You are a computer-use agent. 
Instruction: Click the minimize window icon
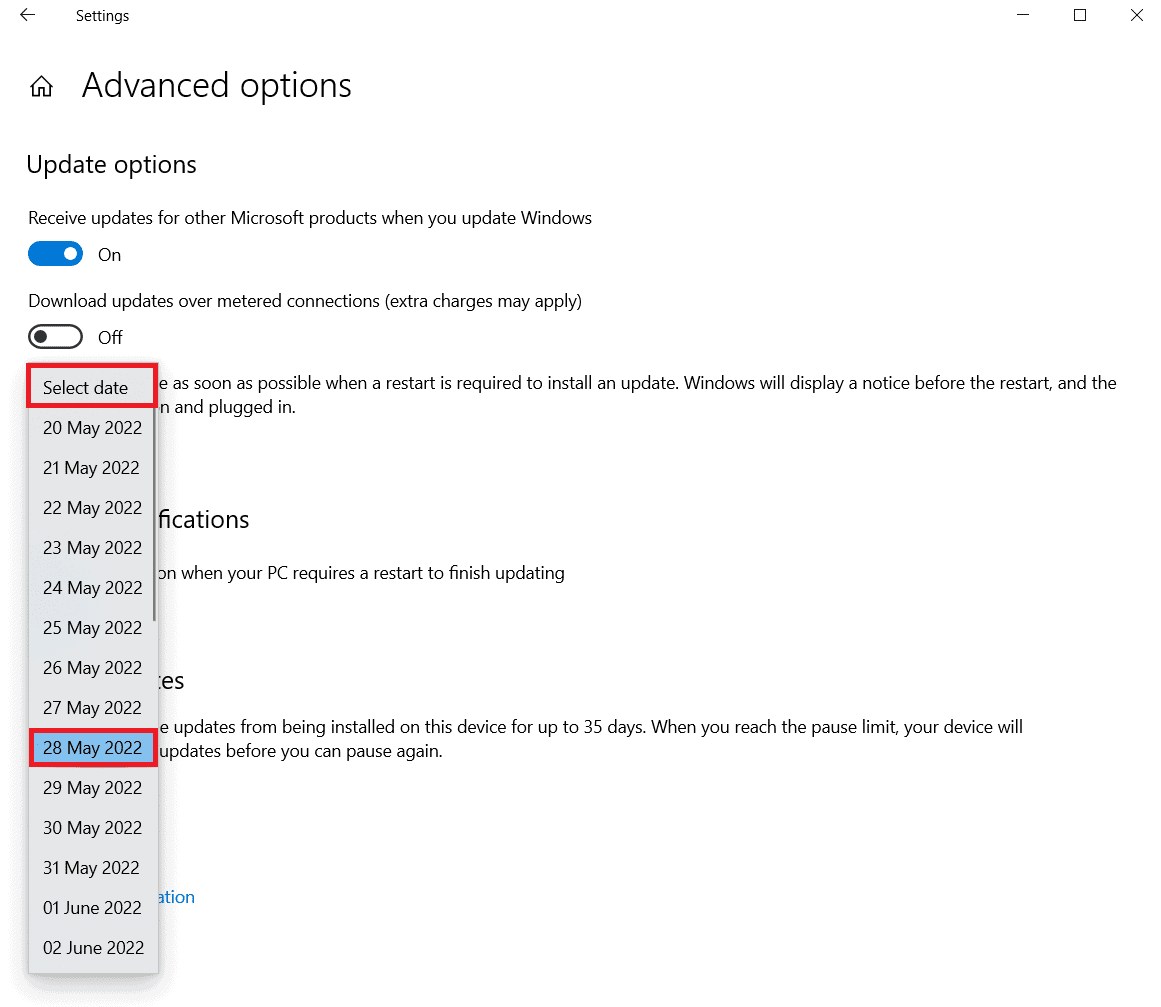tap(1022, 15)
